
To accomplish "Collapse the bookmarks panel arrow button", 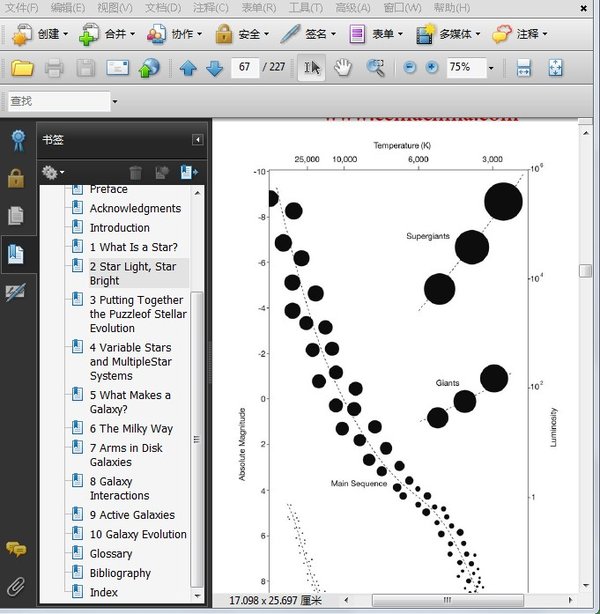I will 198,140.
